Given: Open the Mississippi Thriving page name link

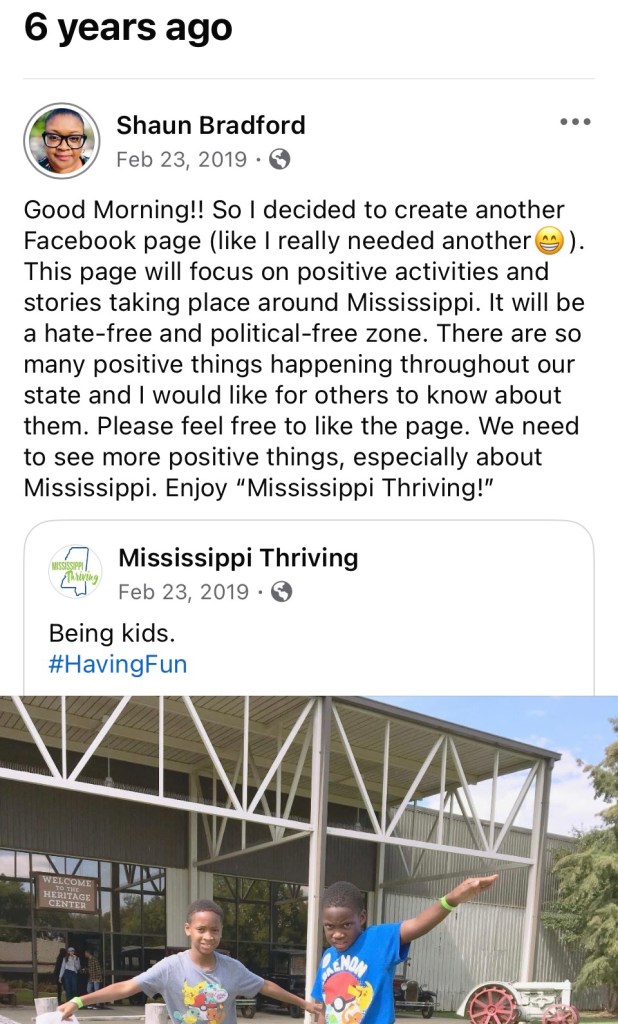Looking at the screenshot, I should (x=238, y=557).
